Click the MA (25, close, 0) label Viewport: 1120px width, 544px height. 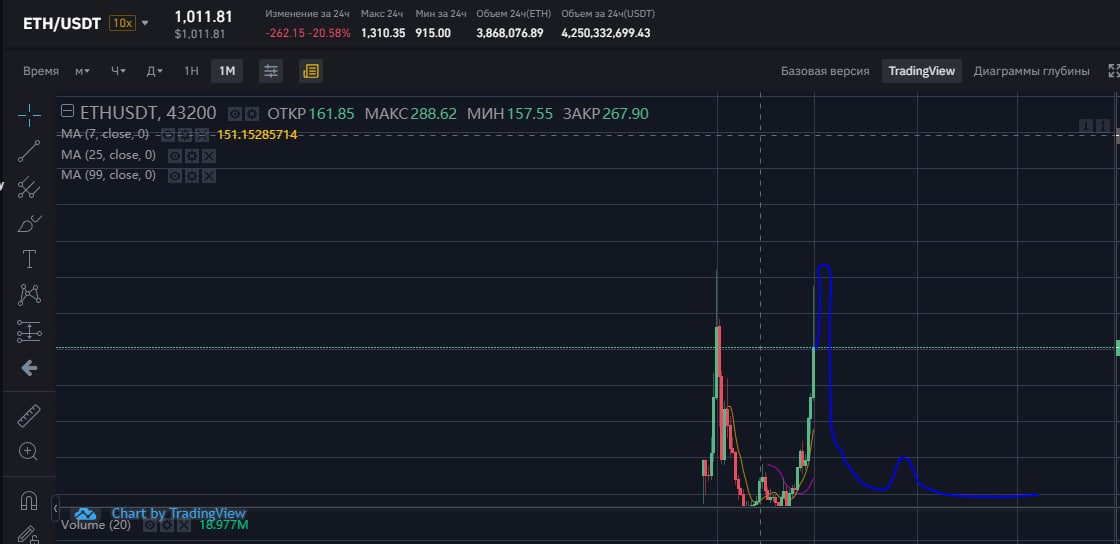[x=109, y=155]
